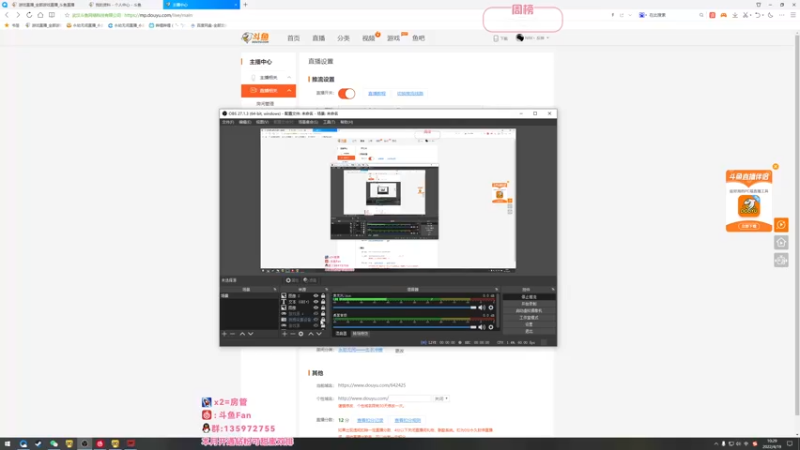Open OBS 工具(T) menu
This screenshot has width=800, height=450.
[x=329, y=122]
